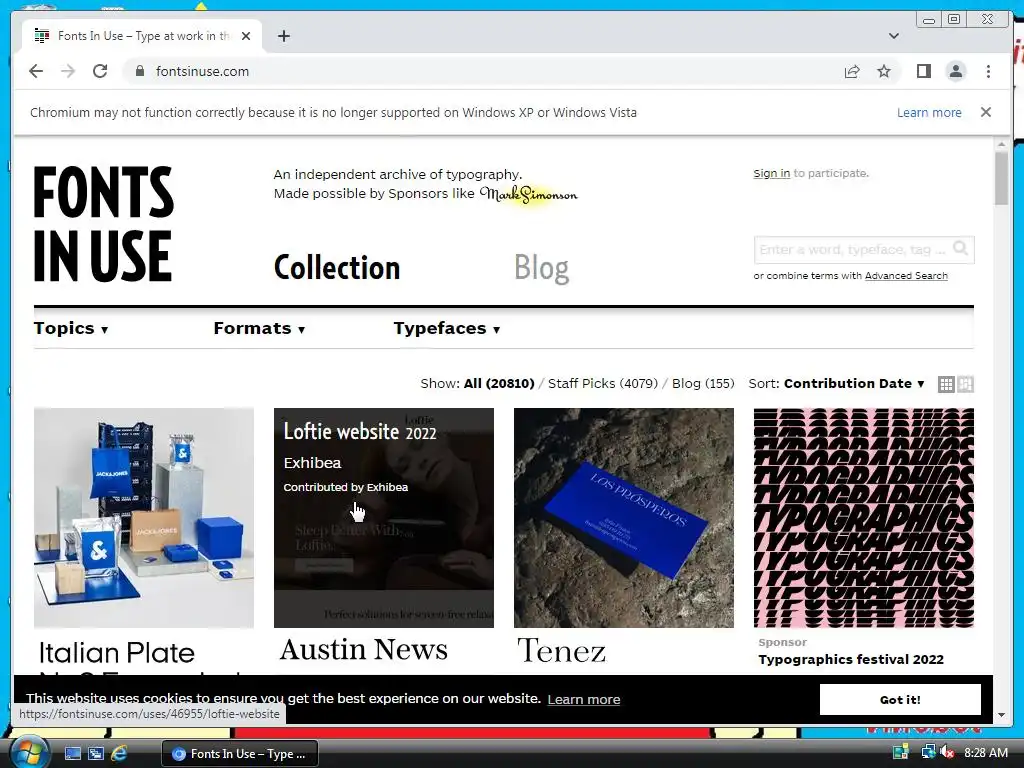Expand the Formats menu

(x=259, y=328)
